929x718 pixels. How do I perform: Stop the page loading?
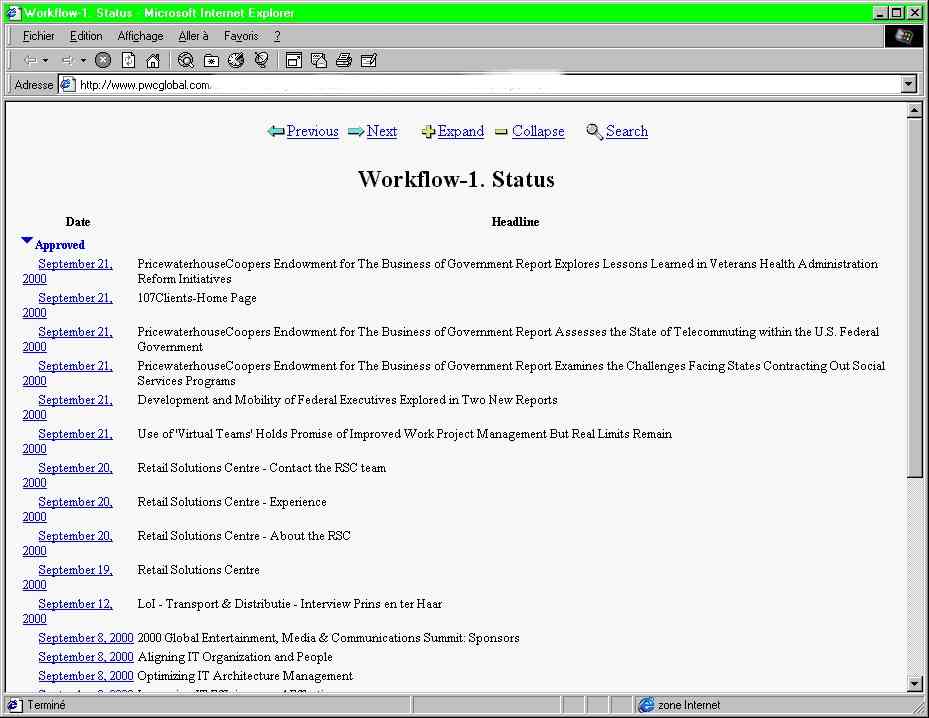click(103, 60)
